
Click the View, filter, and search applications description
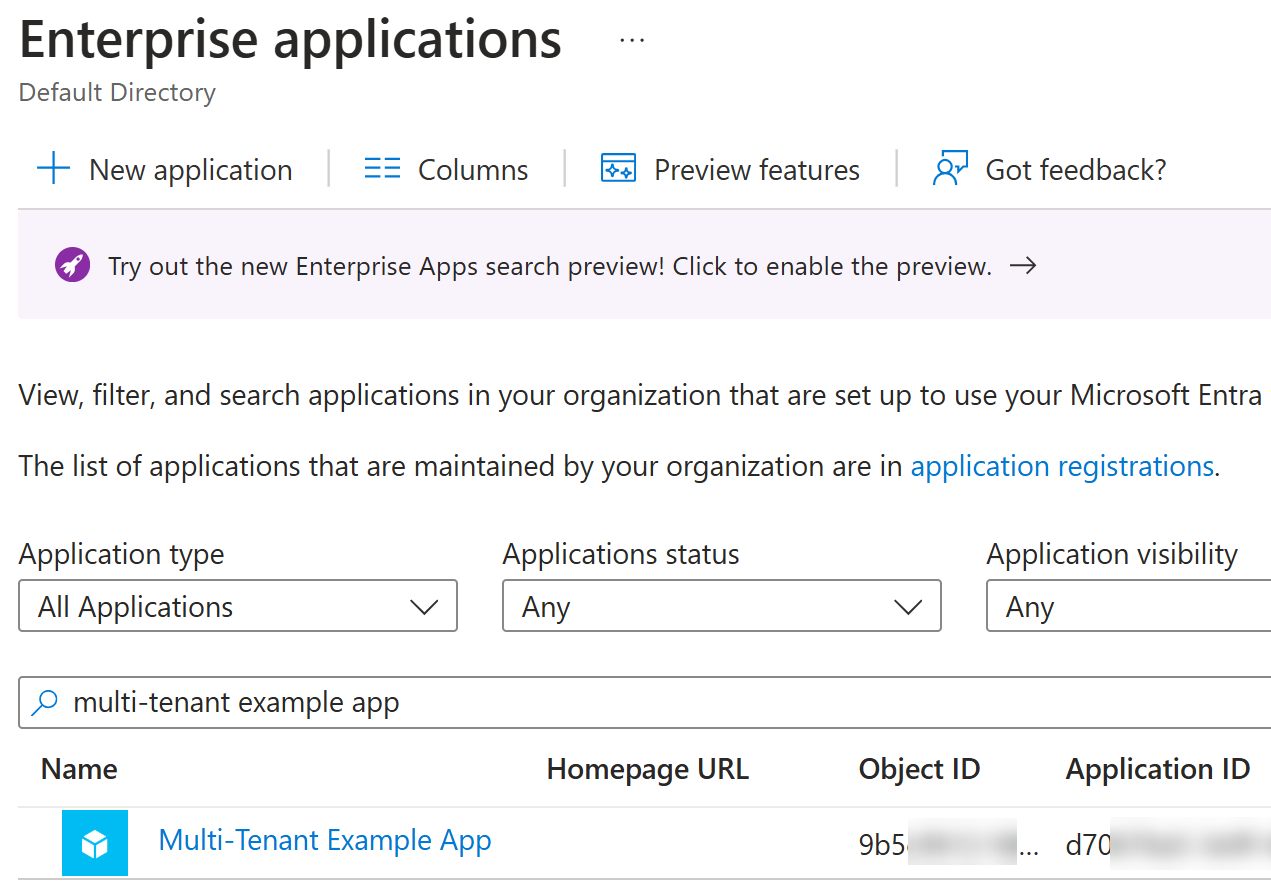[641, 395]
